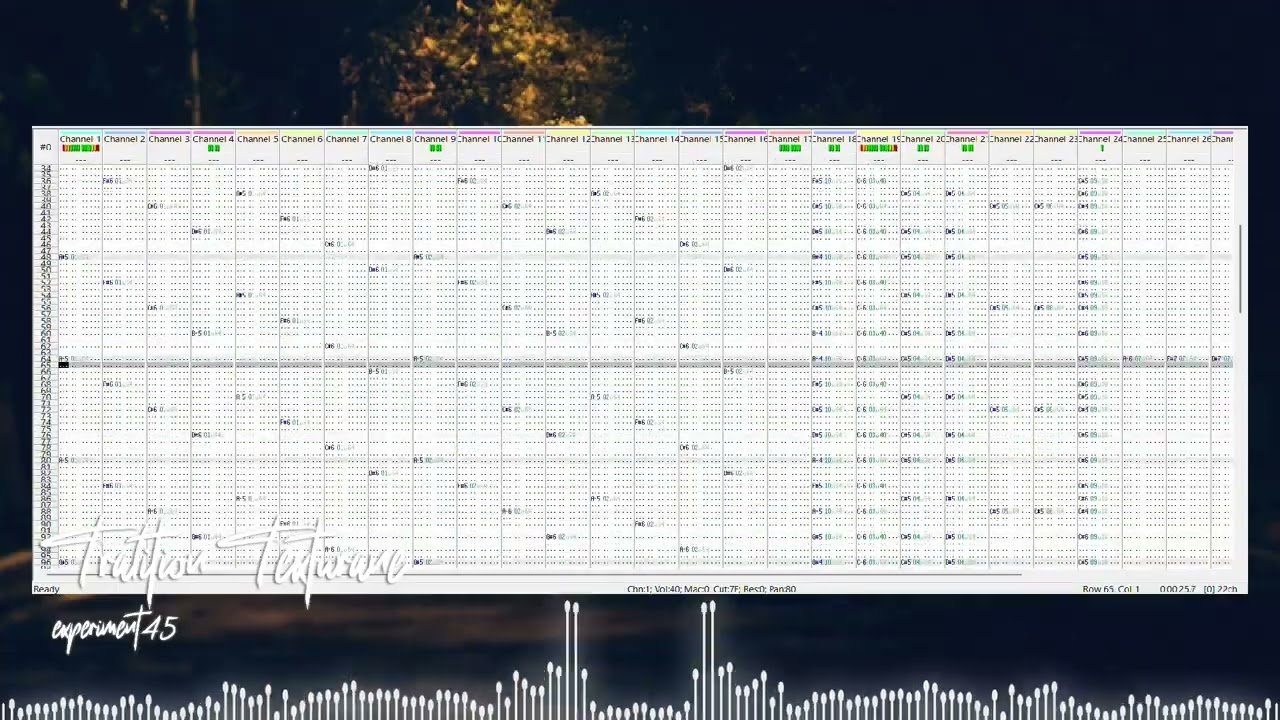
Task: Click the VU meter under Channel 9
Action: [435, 149]
